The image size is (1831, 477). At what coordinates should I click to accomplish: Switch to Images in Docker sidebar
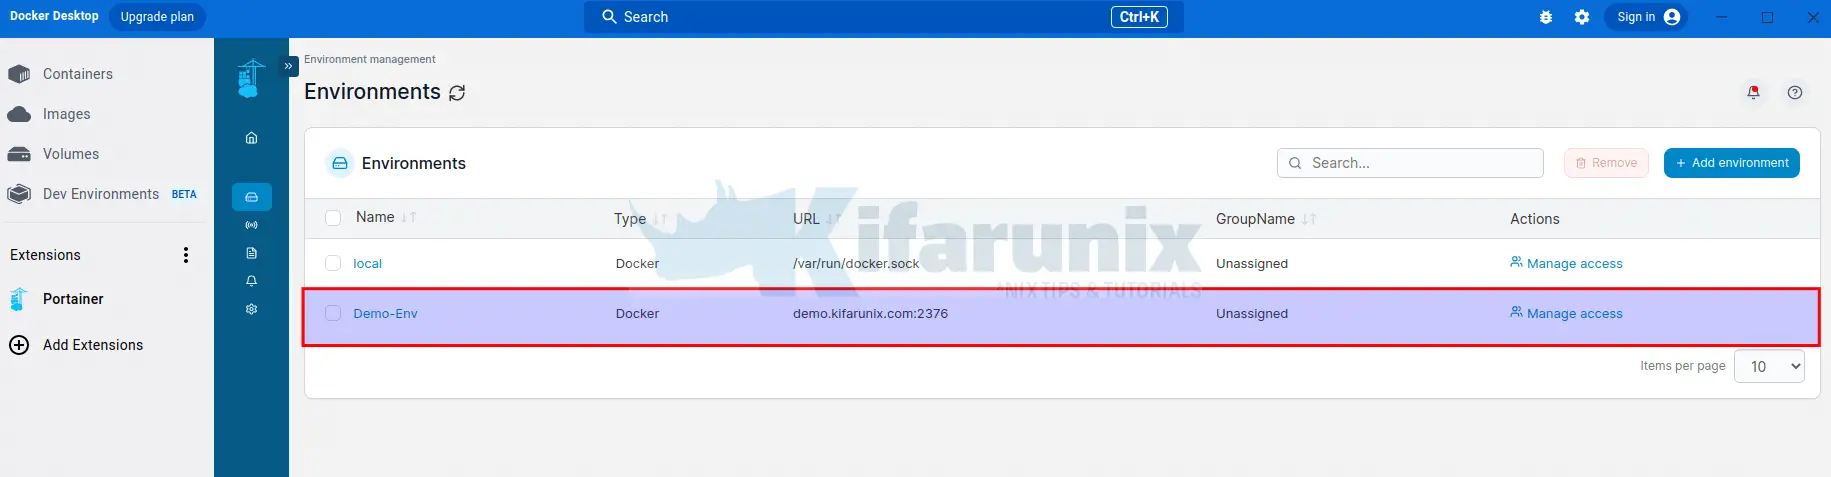click(x=66, y=114)
